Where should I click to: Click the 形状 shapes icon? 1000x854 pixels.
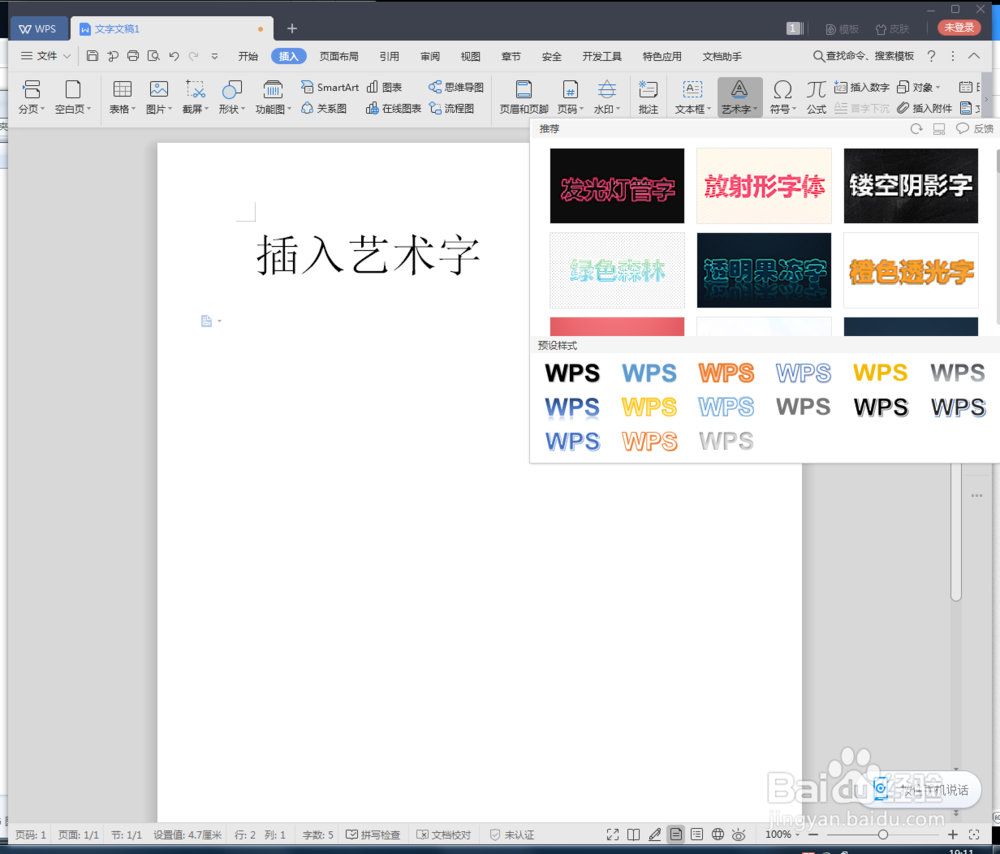(232, 97)
